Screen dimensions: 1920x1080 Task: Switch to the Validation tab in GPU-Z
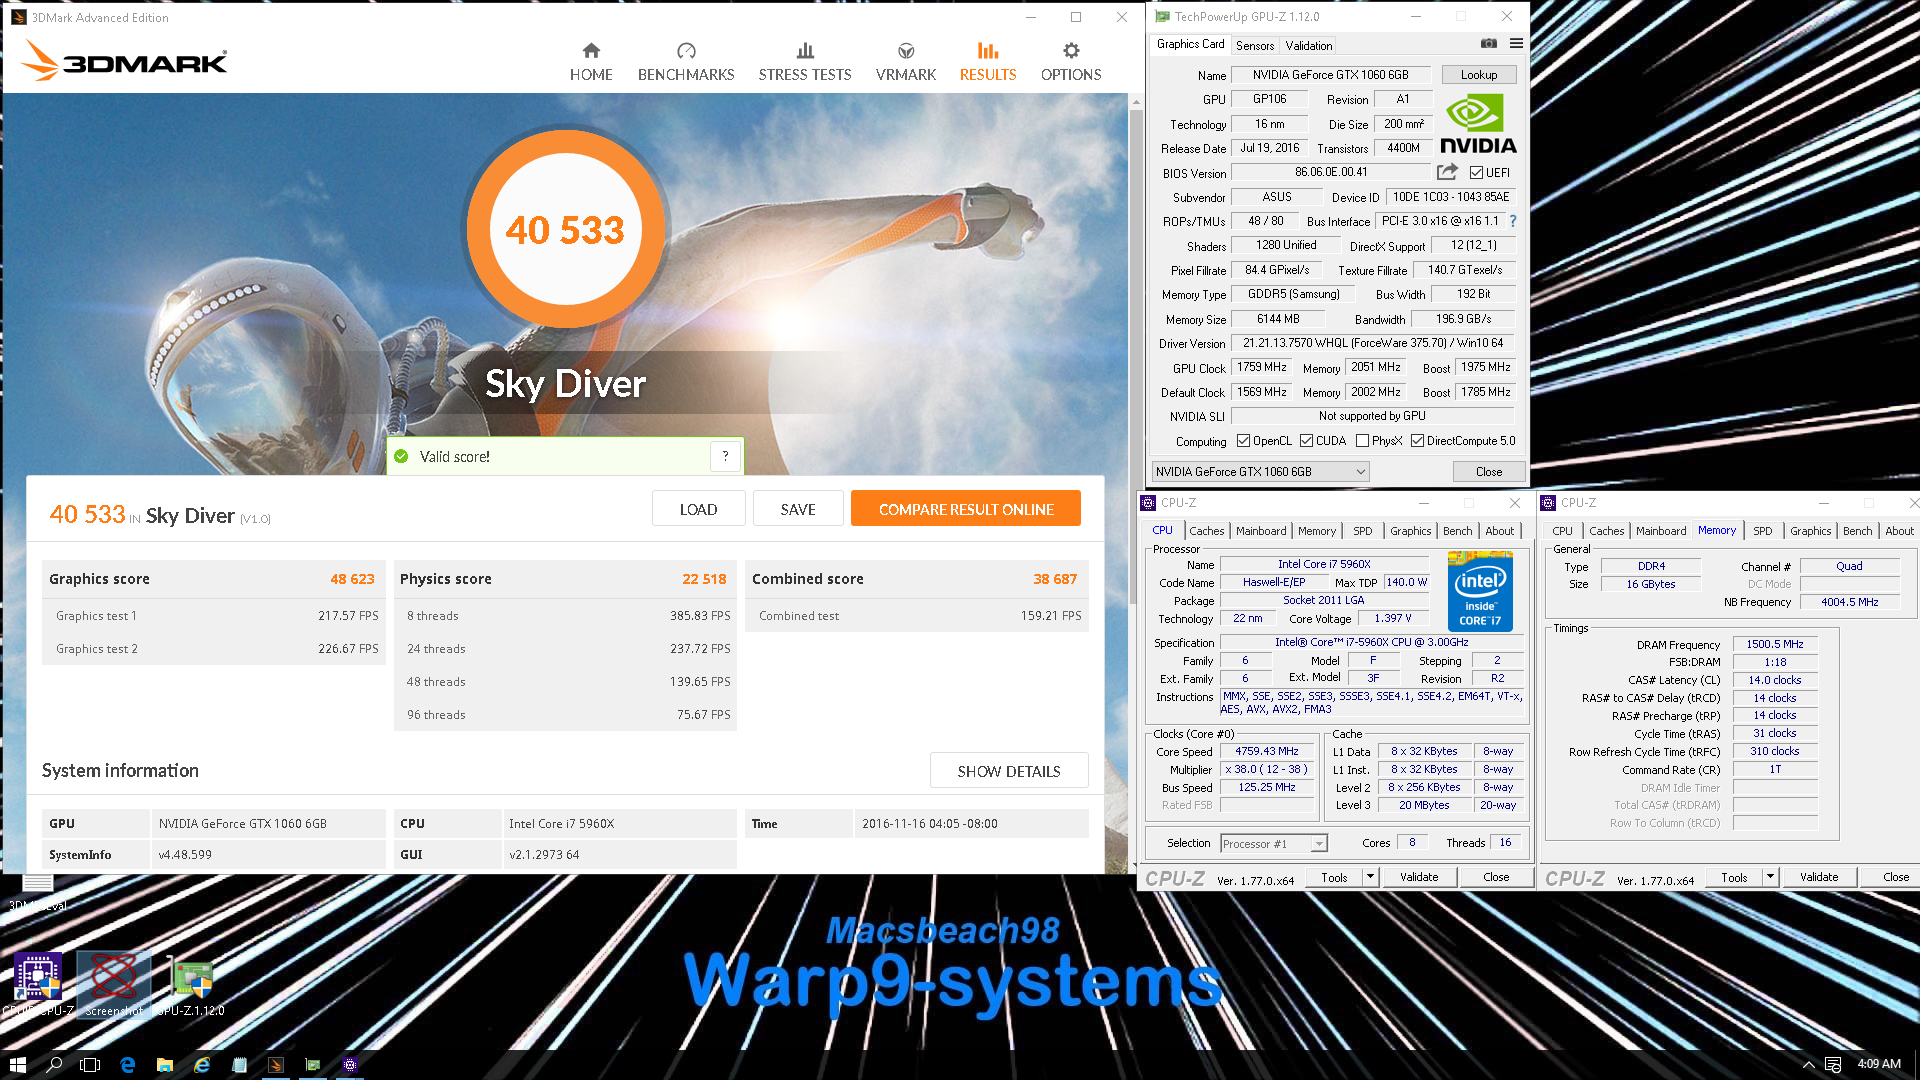pos(1308,46)
